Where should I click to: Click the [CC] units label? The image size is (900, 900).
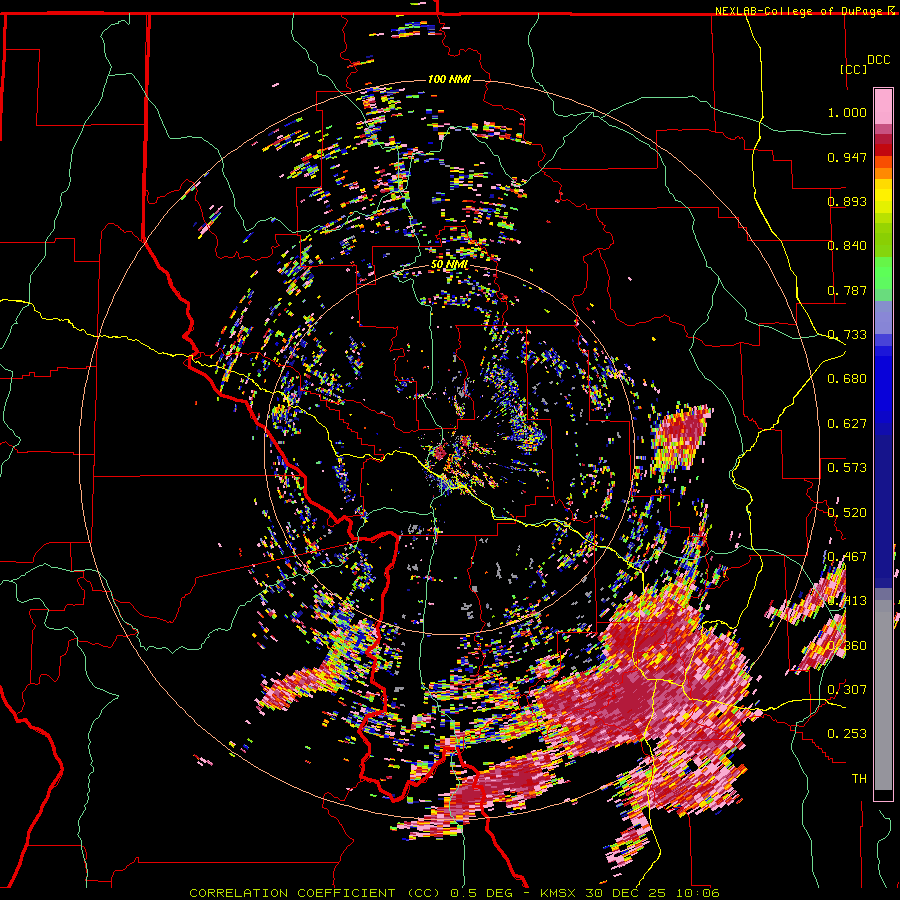click(853, 69)
